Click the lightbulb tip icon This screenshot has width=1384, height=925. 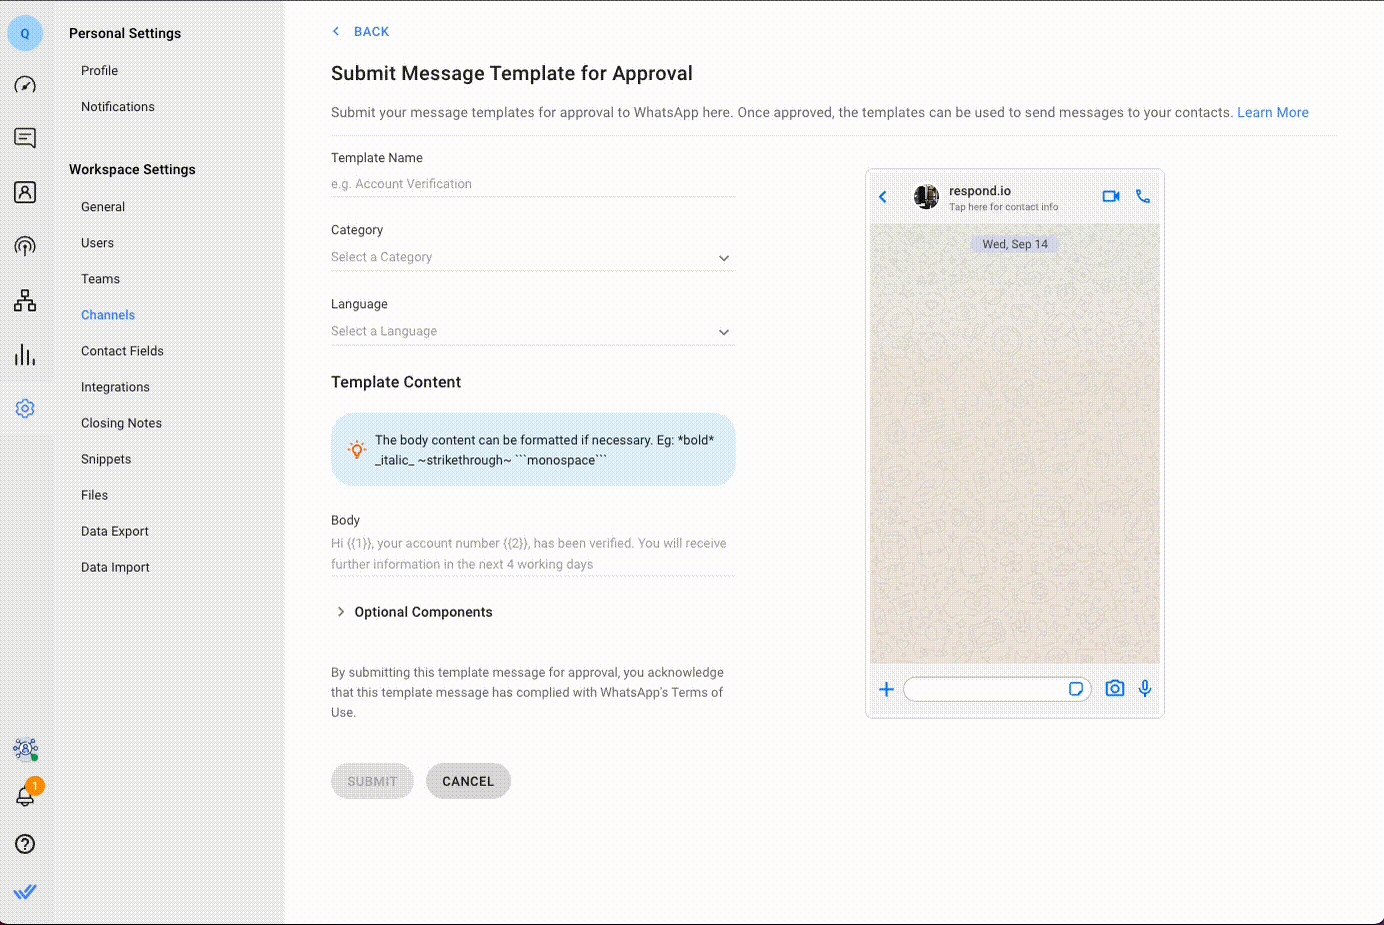click(x=357, y=450)
